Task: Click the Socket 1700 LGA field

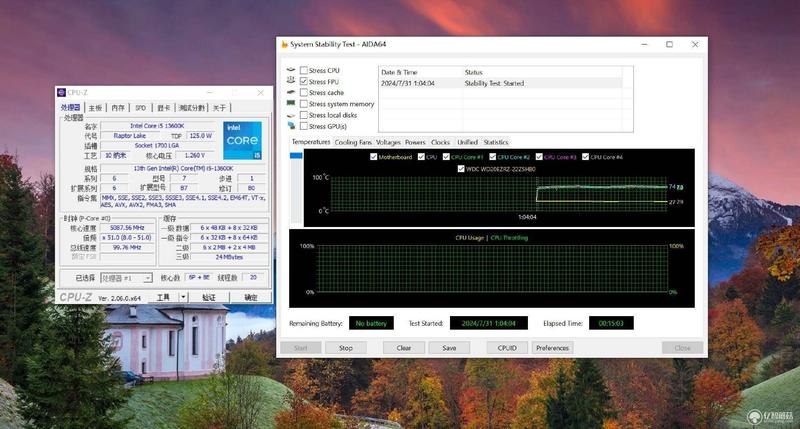Action: [157, 145]
